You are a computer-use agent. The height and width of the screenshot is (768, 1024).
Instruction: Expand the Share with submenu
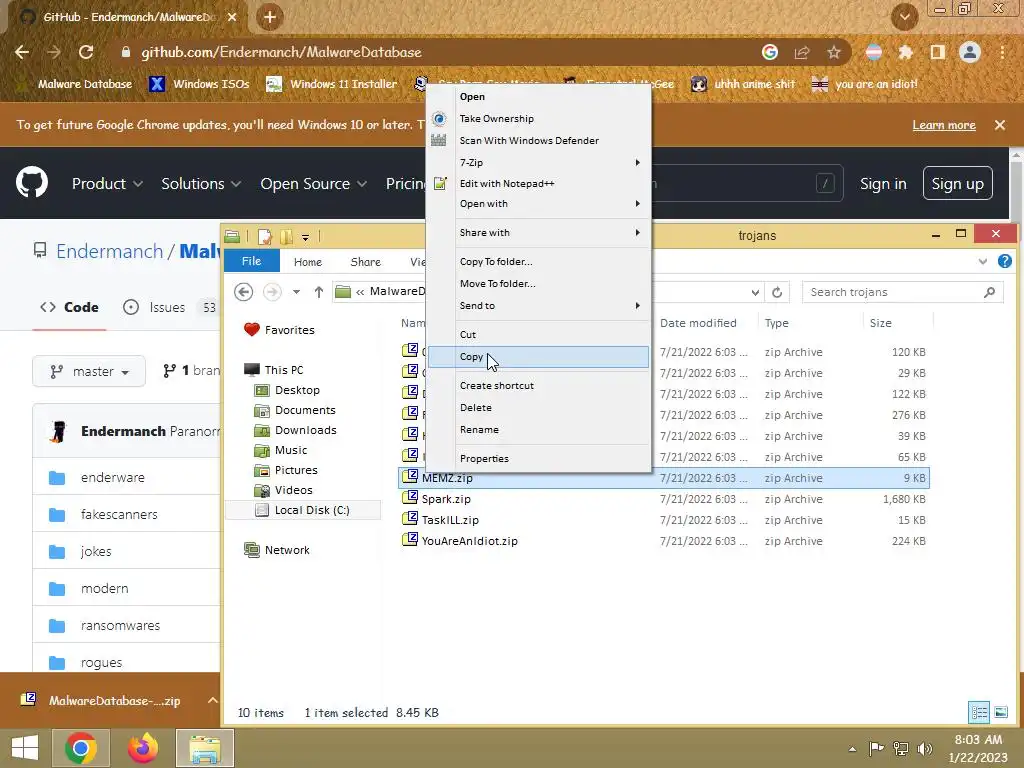(538, 232)
